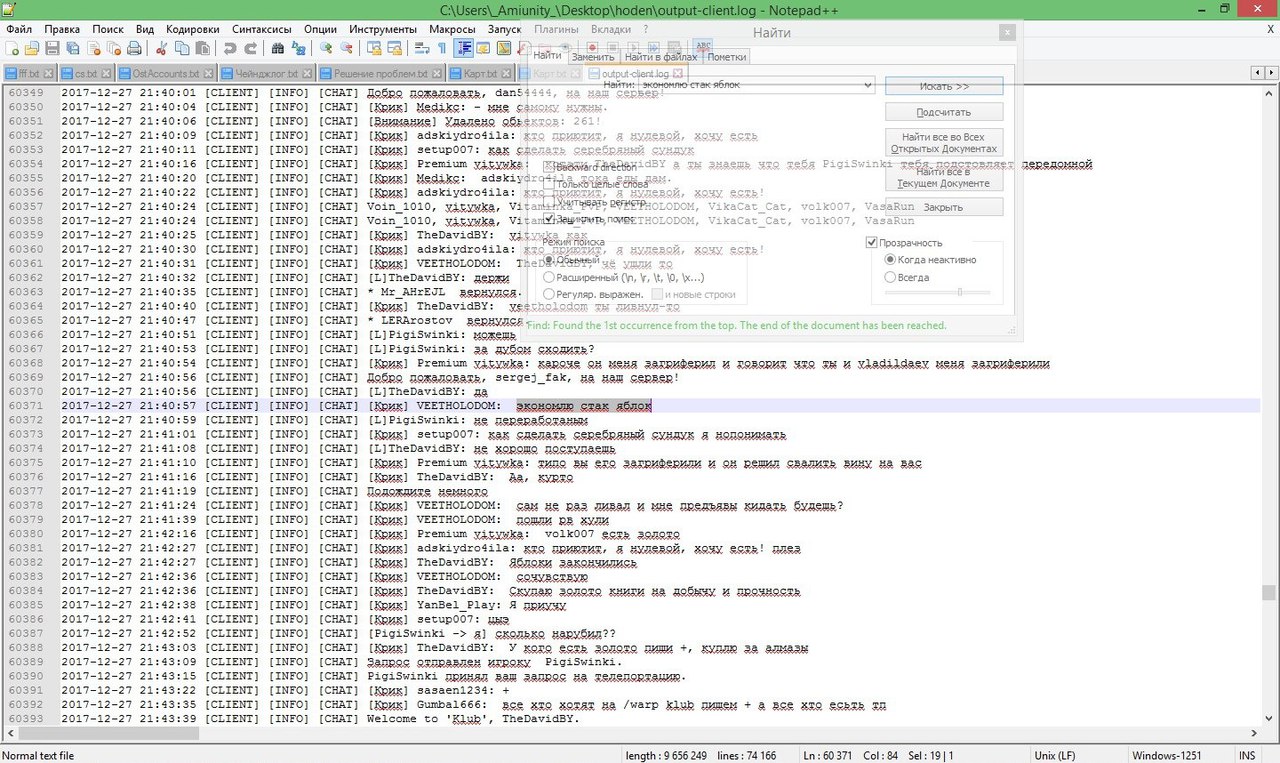The image size is (1280, 763).
Task: Open the 'Правка' menu
Action: [62, 29]
